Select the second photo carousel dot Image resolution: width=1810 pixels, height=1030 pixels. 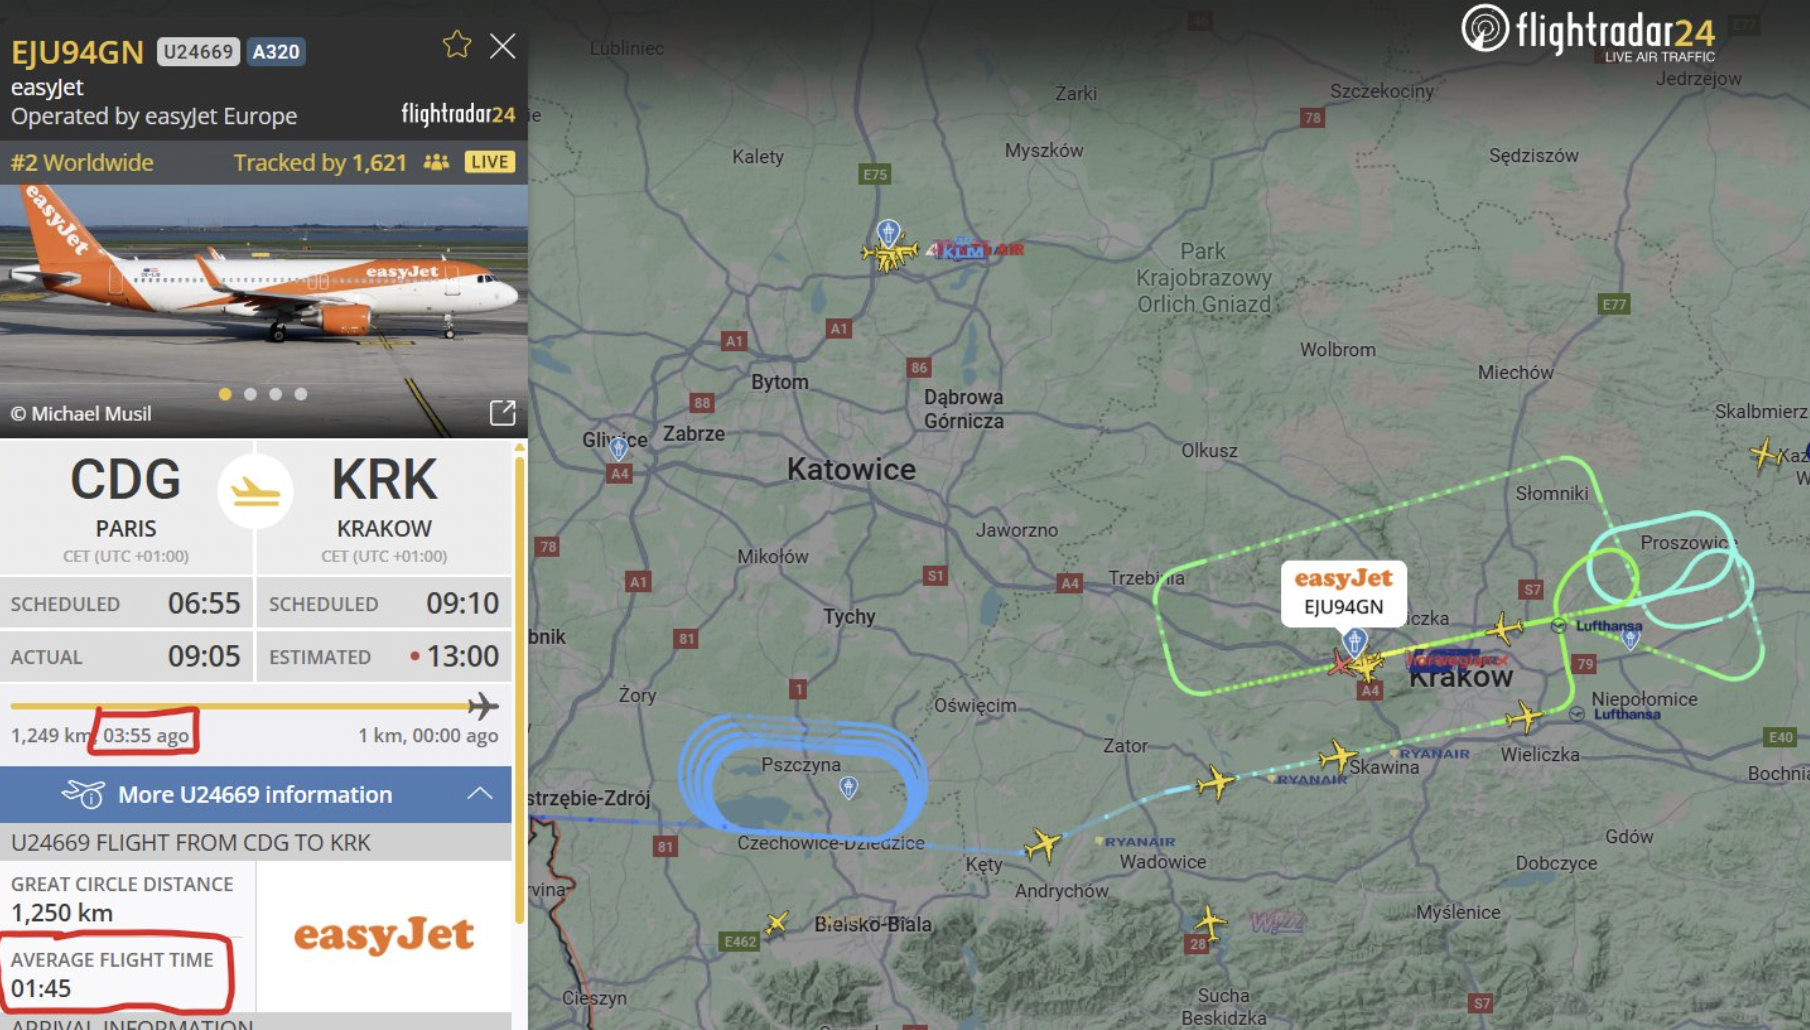250,394
